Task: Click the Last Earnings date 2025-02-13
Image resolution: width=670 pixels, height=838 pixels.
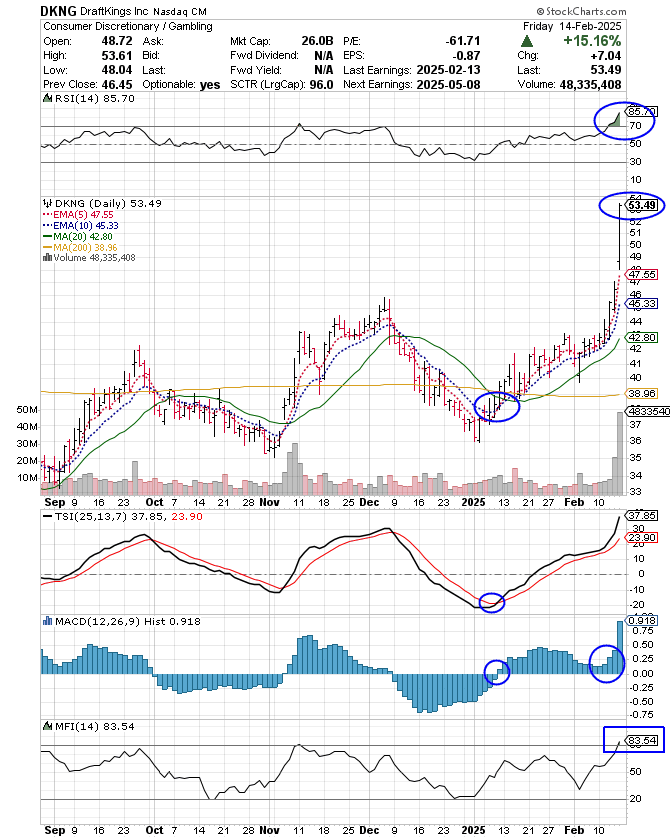Action: 448,70
